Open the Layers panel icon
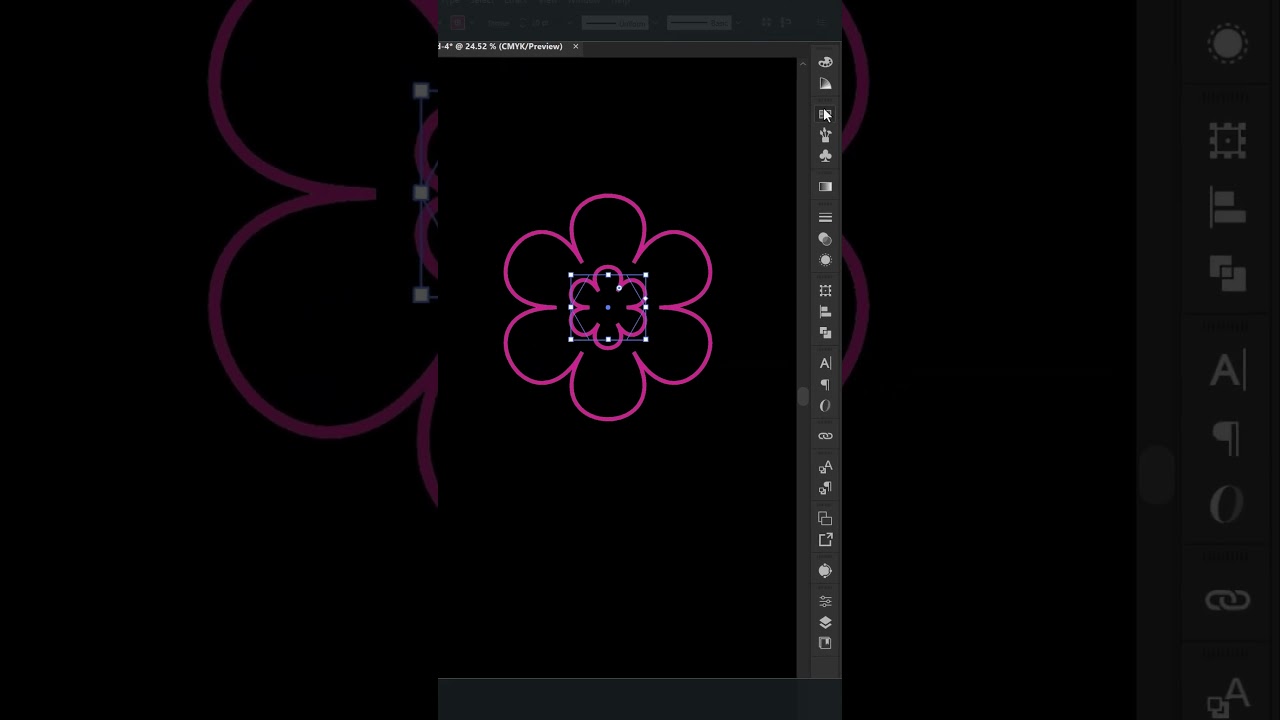Screen dimensions: 1280x720 click(825, 622)
